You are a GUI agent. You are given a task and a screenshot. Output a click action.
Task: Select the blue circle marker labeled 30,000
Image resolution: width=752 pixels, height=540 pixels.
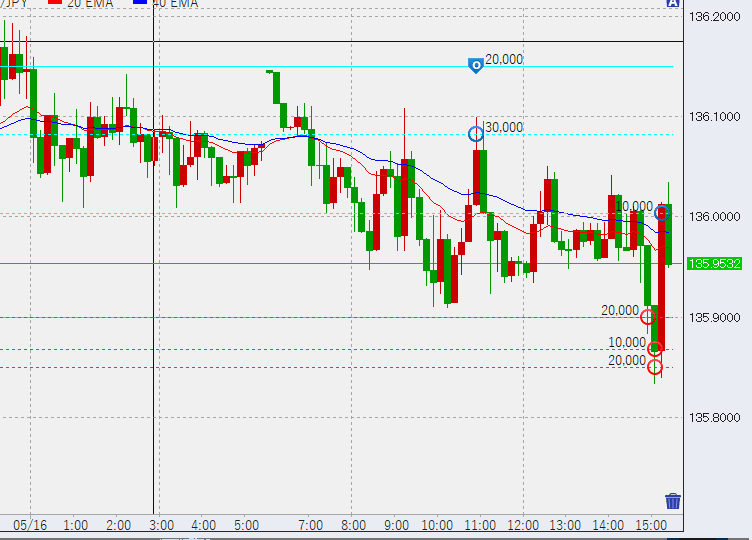(476, 133)
